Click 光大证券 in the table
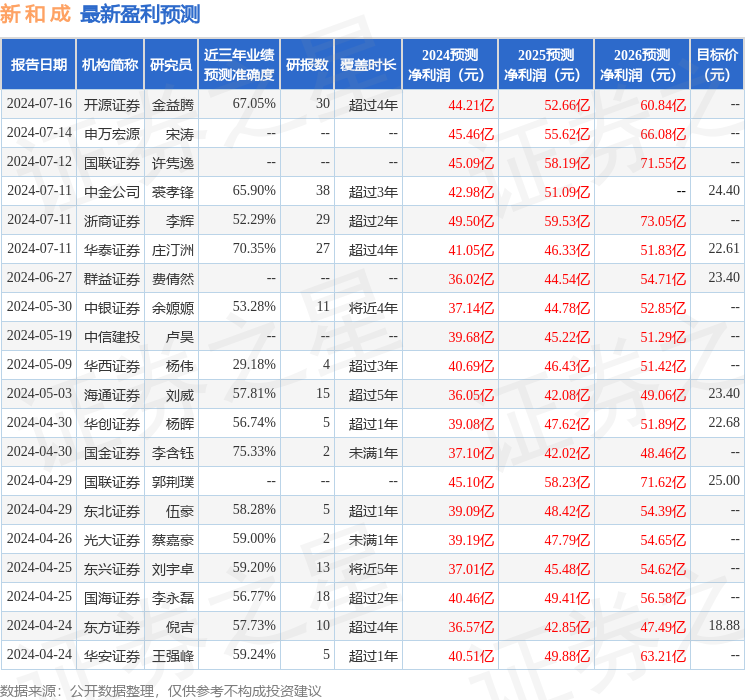The width and height of the screenshot is (745, 700). [112, 540]
